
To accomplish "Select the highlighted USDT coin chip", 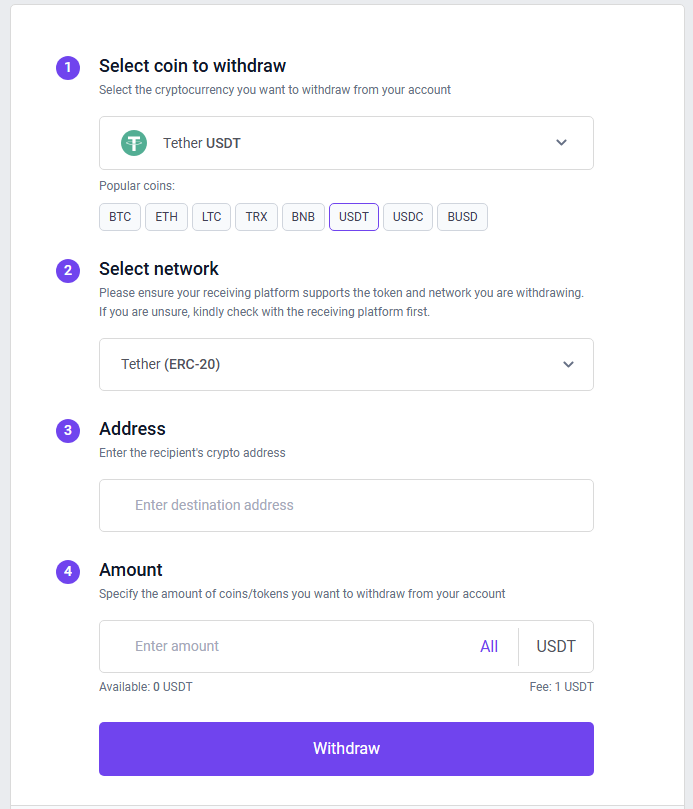I will (x=354, y=217).
